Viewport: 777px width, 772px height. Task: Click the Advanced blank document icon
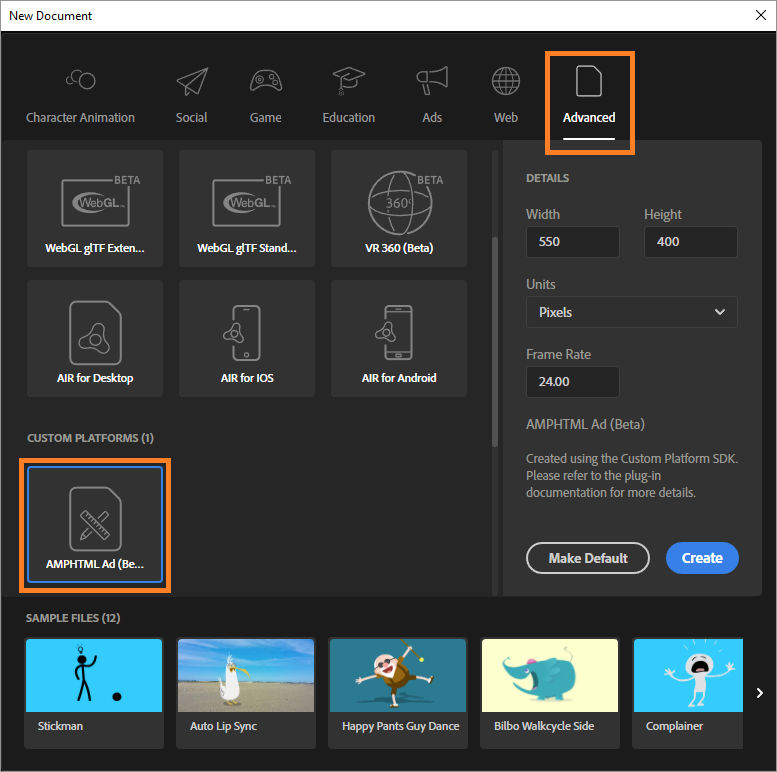point(589,81)
